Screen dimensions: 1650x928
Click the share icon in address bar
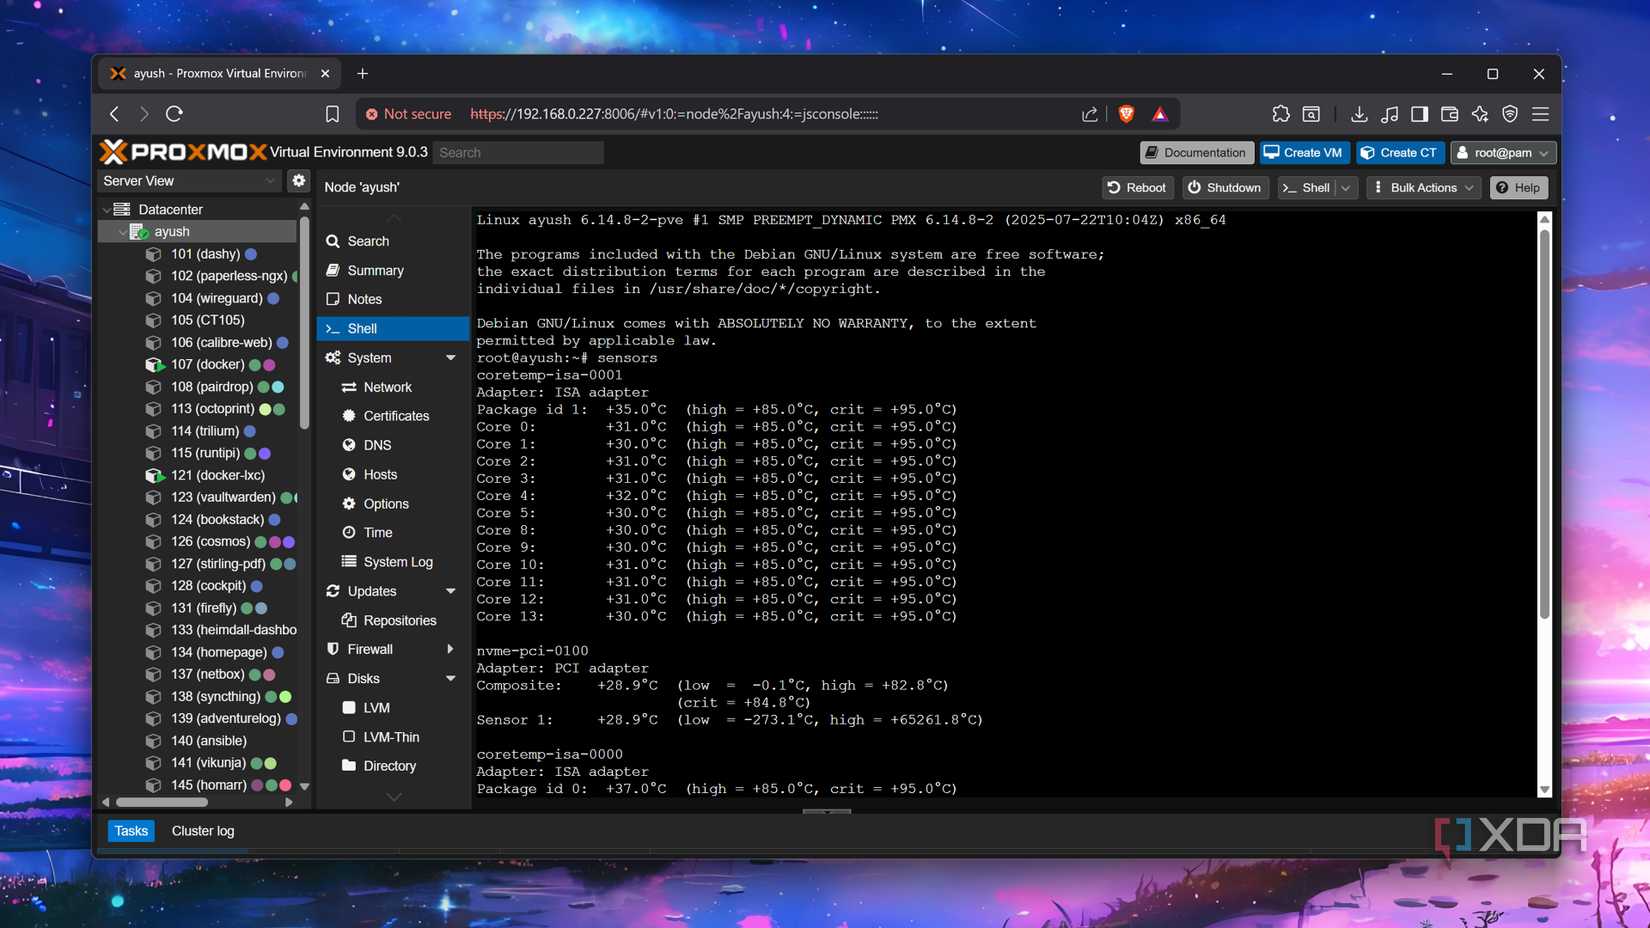click(x=1090, y=114)
